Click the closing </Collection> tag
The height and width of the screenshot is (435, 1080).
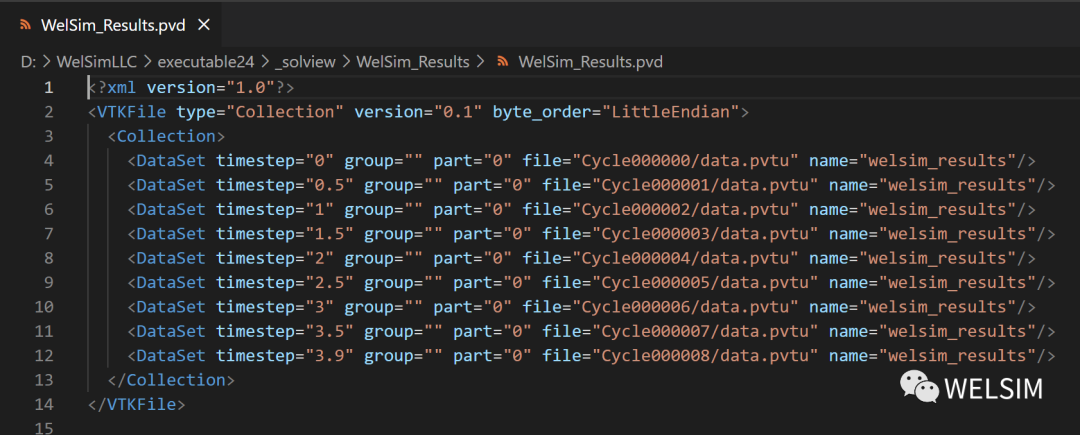pyautogui.click(x=172, y=380)
